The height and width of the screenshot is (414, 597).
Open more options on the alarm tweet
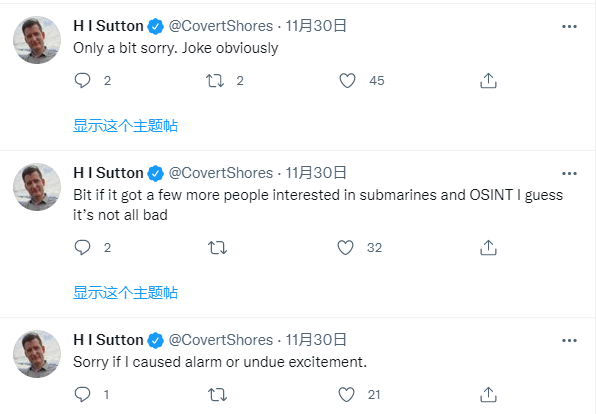(569, 340)
